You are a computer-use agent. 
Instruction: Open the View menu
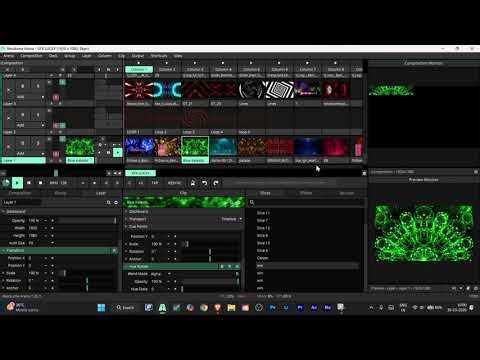pyautogui.click(x=178, y=56)
